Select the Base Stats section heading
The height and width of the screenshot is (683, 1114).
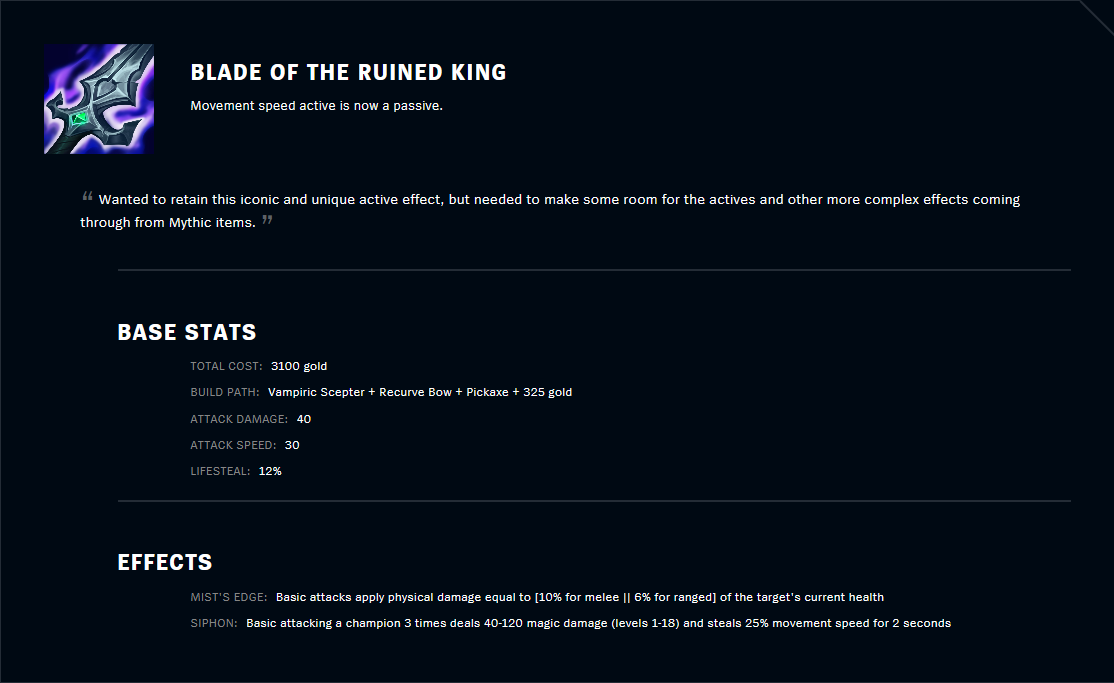pos(187,332)
